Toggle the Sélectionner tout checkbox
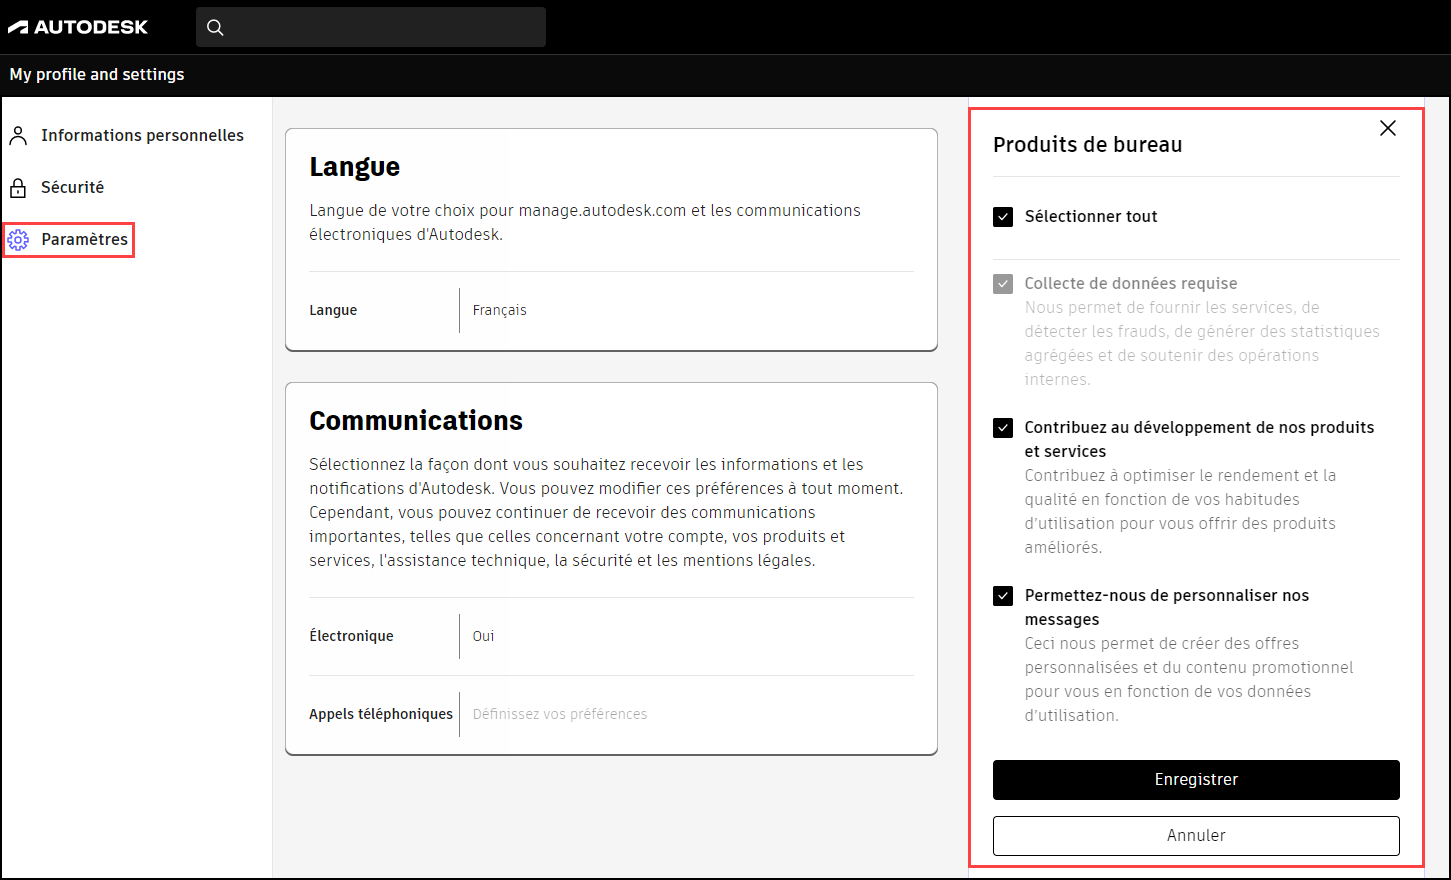Viewport: 1451px width, 880px height. click(1003, 216)
